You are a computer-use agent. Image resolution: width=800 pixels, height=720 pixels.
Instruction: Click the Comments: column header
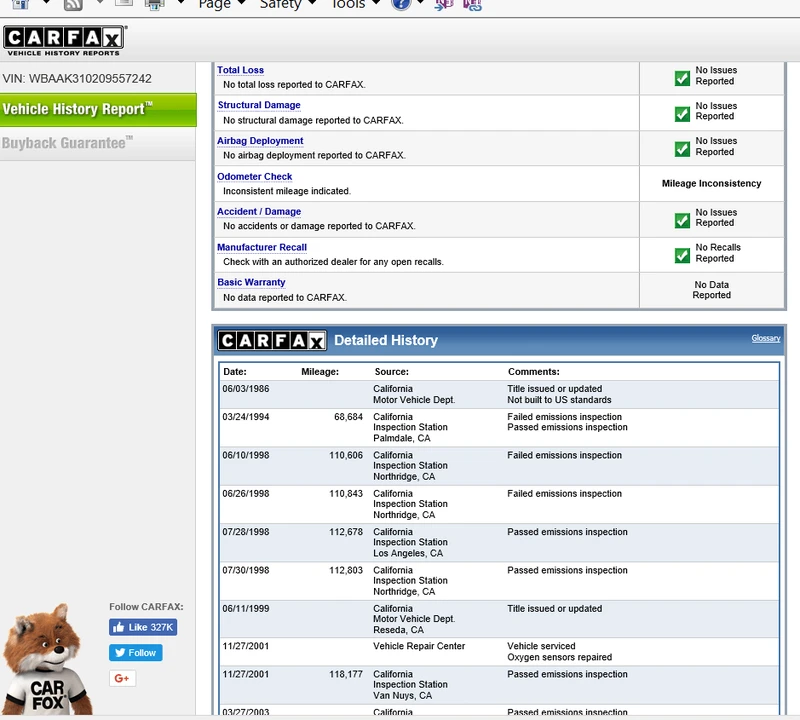(534, 372)
